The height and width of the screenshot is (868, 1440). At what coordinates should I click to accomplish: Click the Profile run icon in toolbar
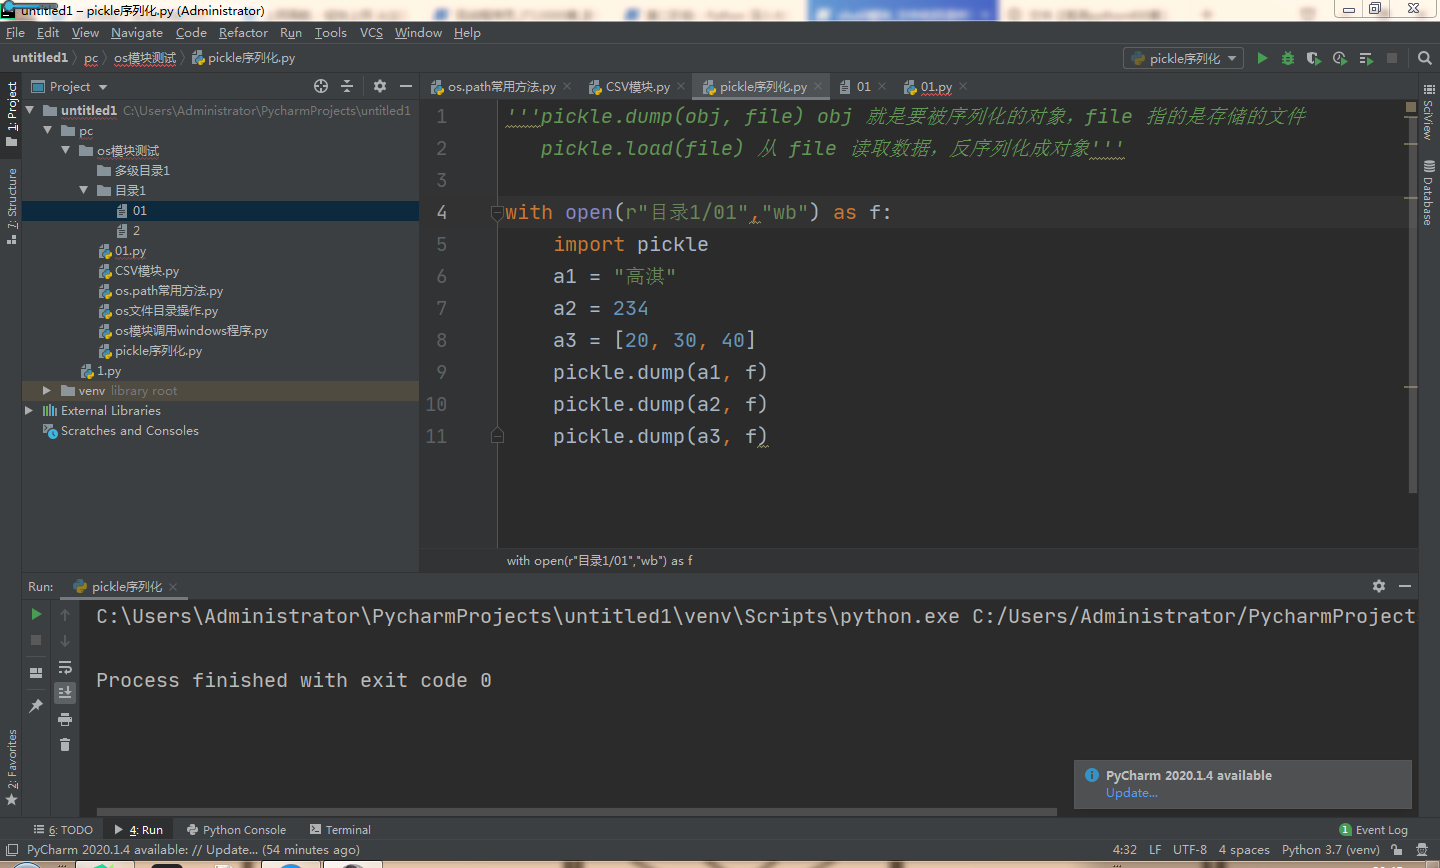[x=1340, y=58]
